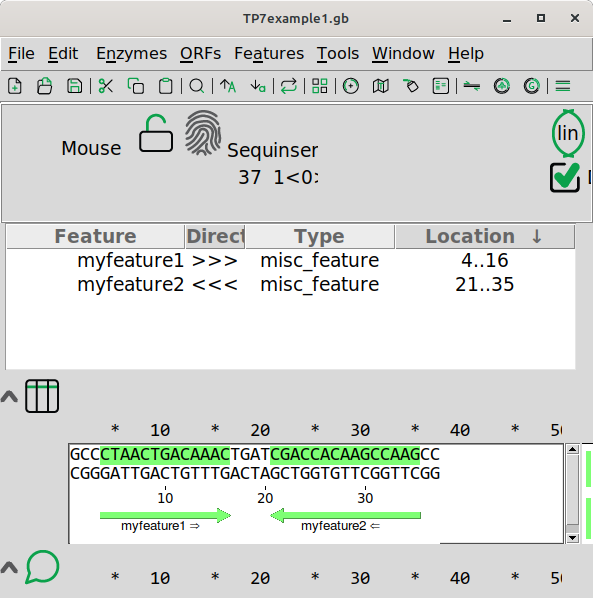Select the myfeature1 row in table
593x598 pixels.
pyautogui.click(x=291, y=260)
